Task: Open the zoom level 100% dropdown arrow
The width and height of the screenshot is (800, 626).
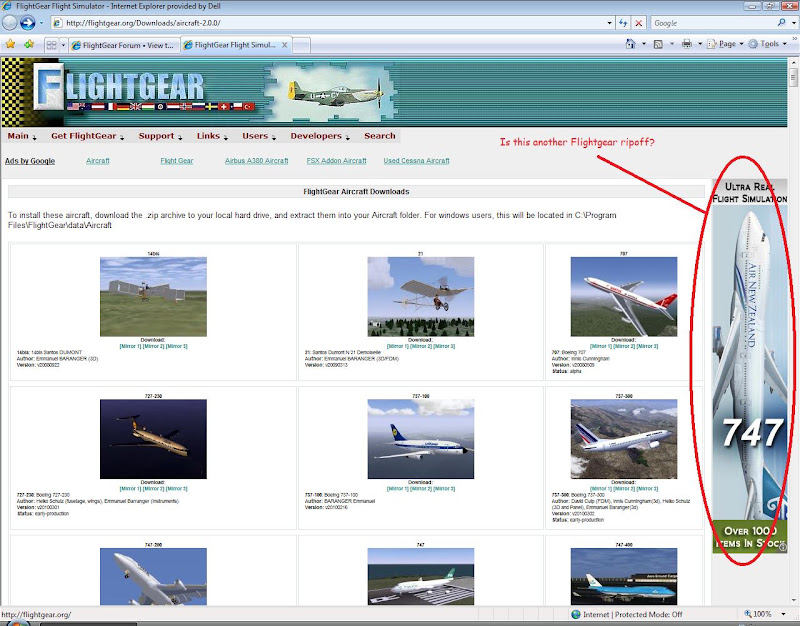Action: 783,614
